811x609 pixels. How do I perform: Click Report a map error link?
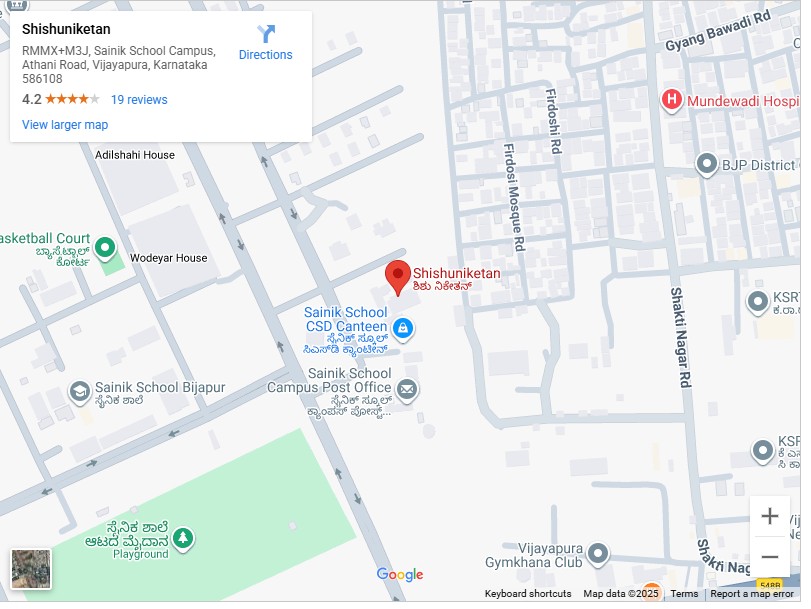tap(752, 593)
